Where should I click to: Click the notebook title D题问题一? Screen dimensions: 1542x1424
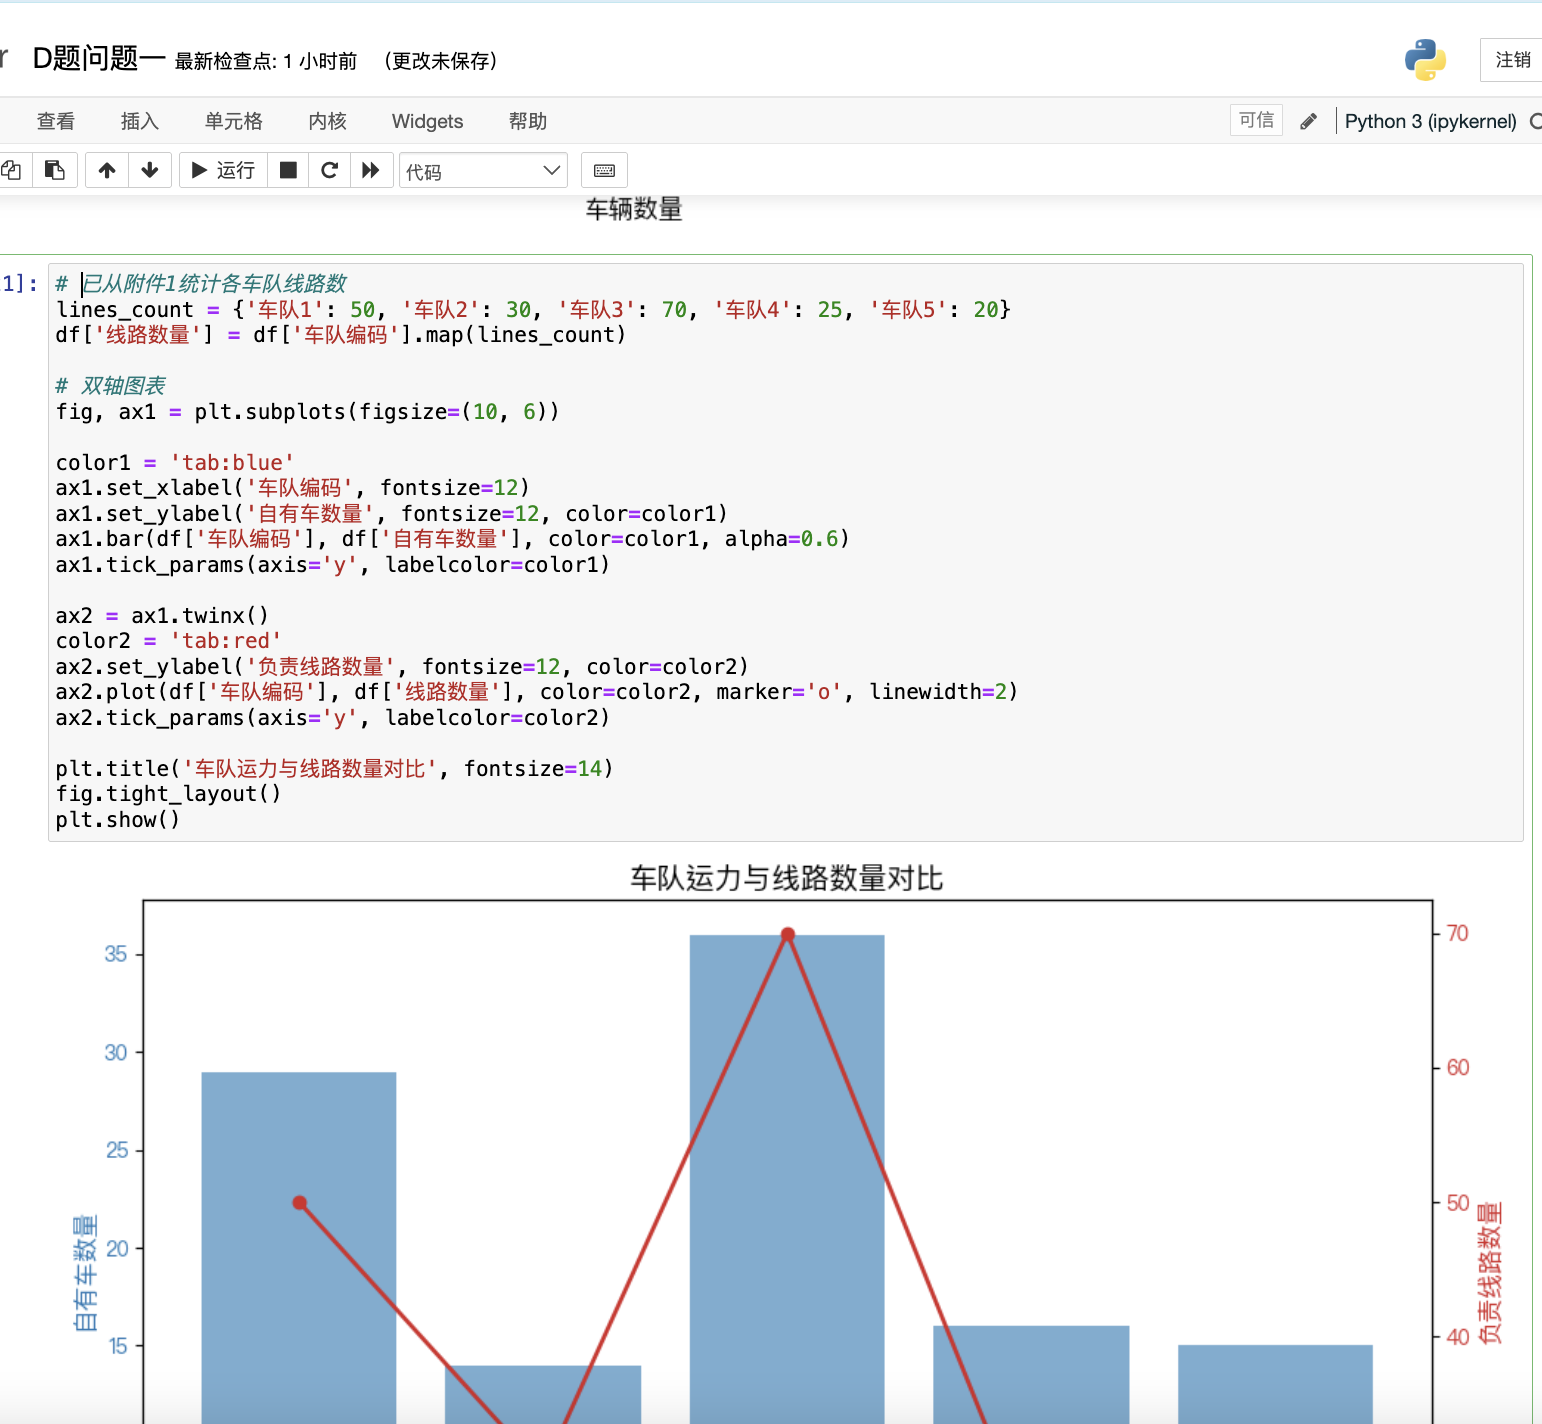coord(99,58)
